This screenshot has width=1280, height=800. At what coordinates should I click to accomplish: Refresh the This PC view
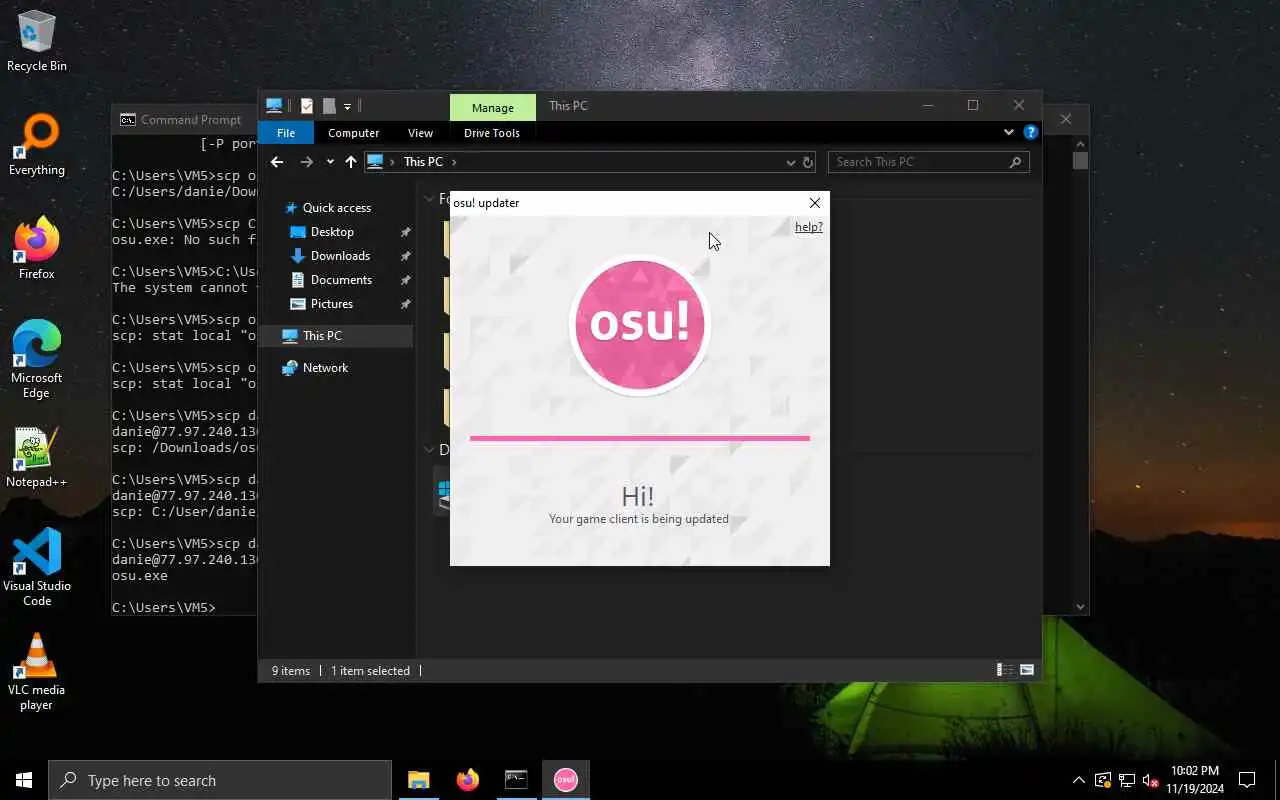click(x=808, y=162)
